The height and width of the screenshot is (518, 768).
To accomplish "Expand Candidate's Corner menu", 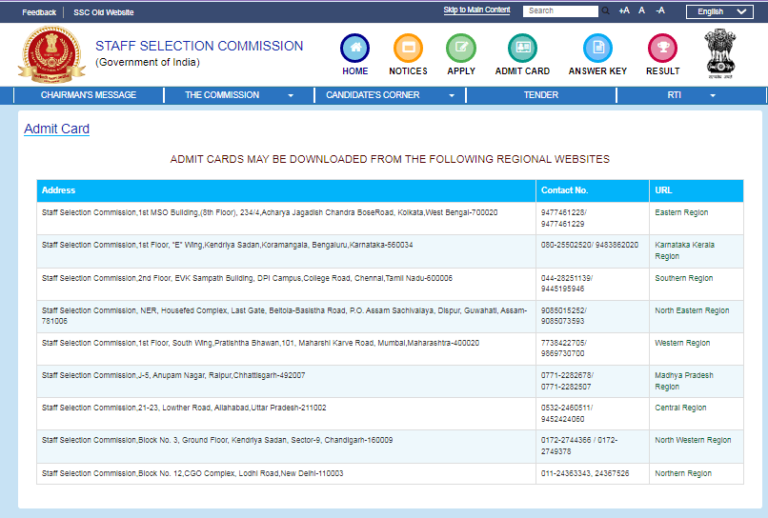I will 390,95.
